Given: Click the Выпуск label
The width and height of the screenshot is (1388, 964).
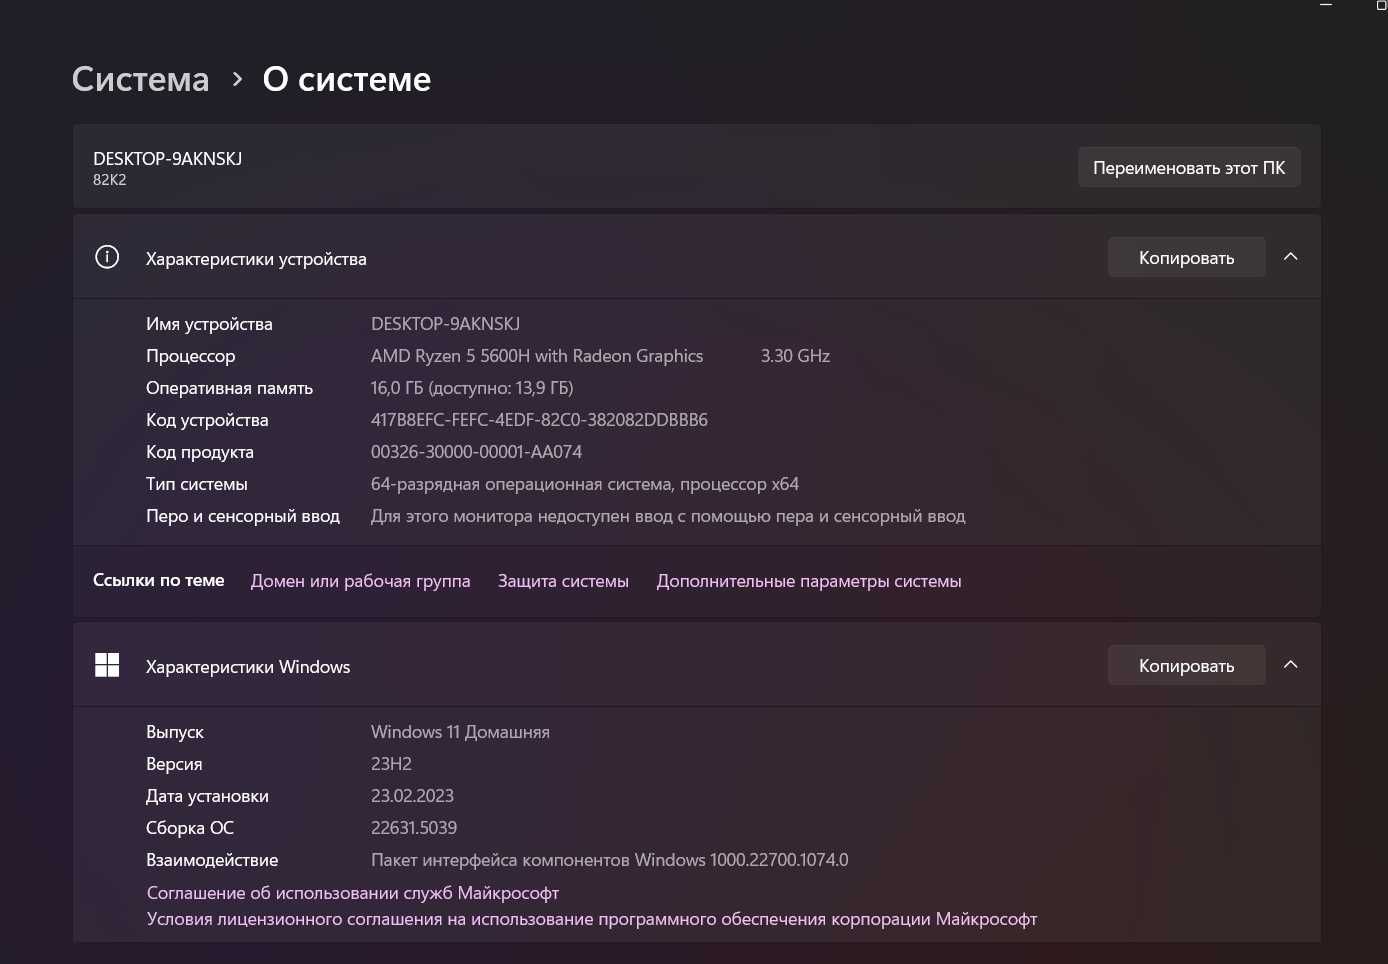Looking at the screenshot, I should (x=175, y=732).
